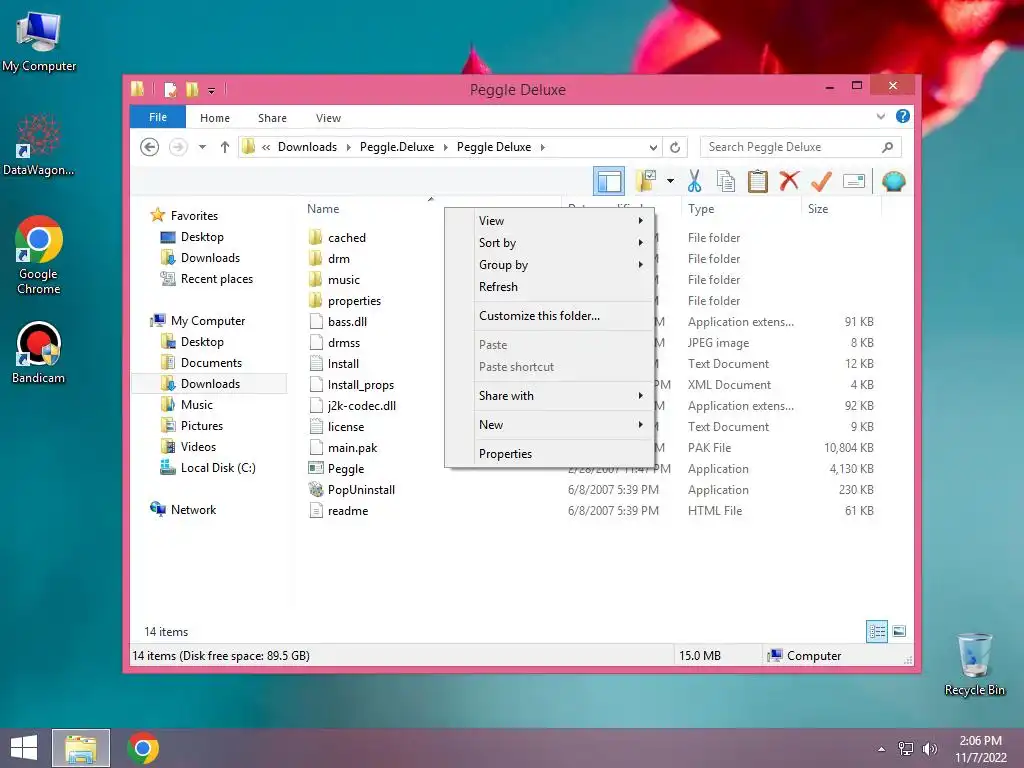
Task: Open the dropdown arrow beside folder options icon
Action: 670,181
